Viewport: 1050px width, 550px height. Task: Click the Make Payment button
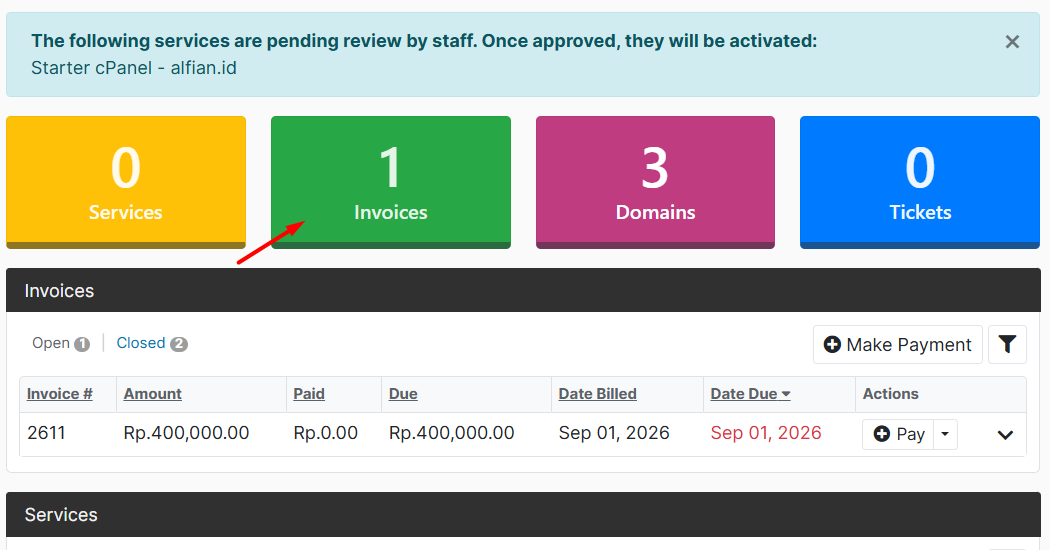coord(897,344)
